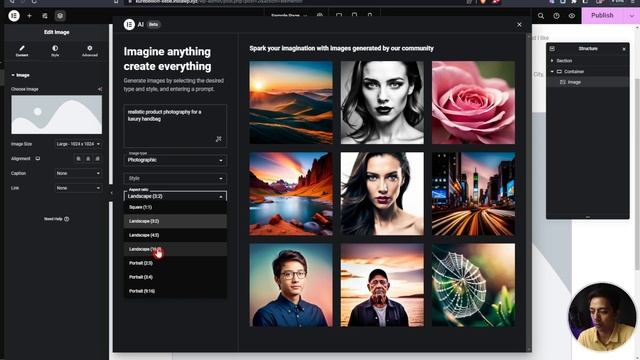Viewport: 640px width, 360px height.
Task: Toggle the Structure layers icon in top bar
Action: coord(60,16)
